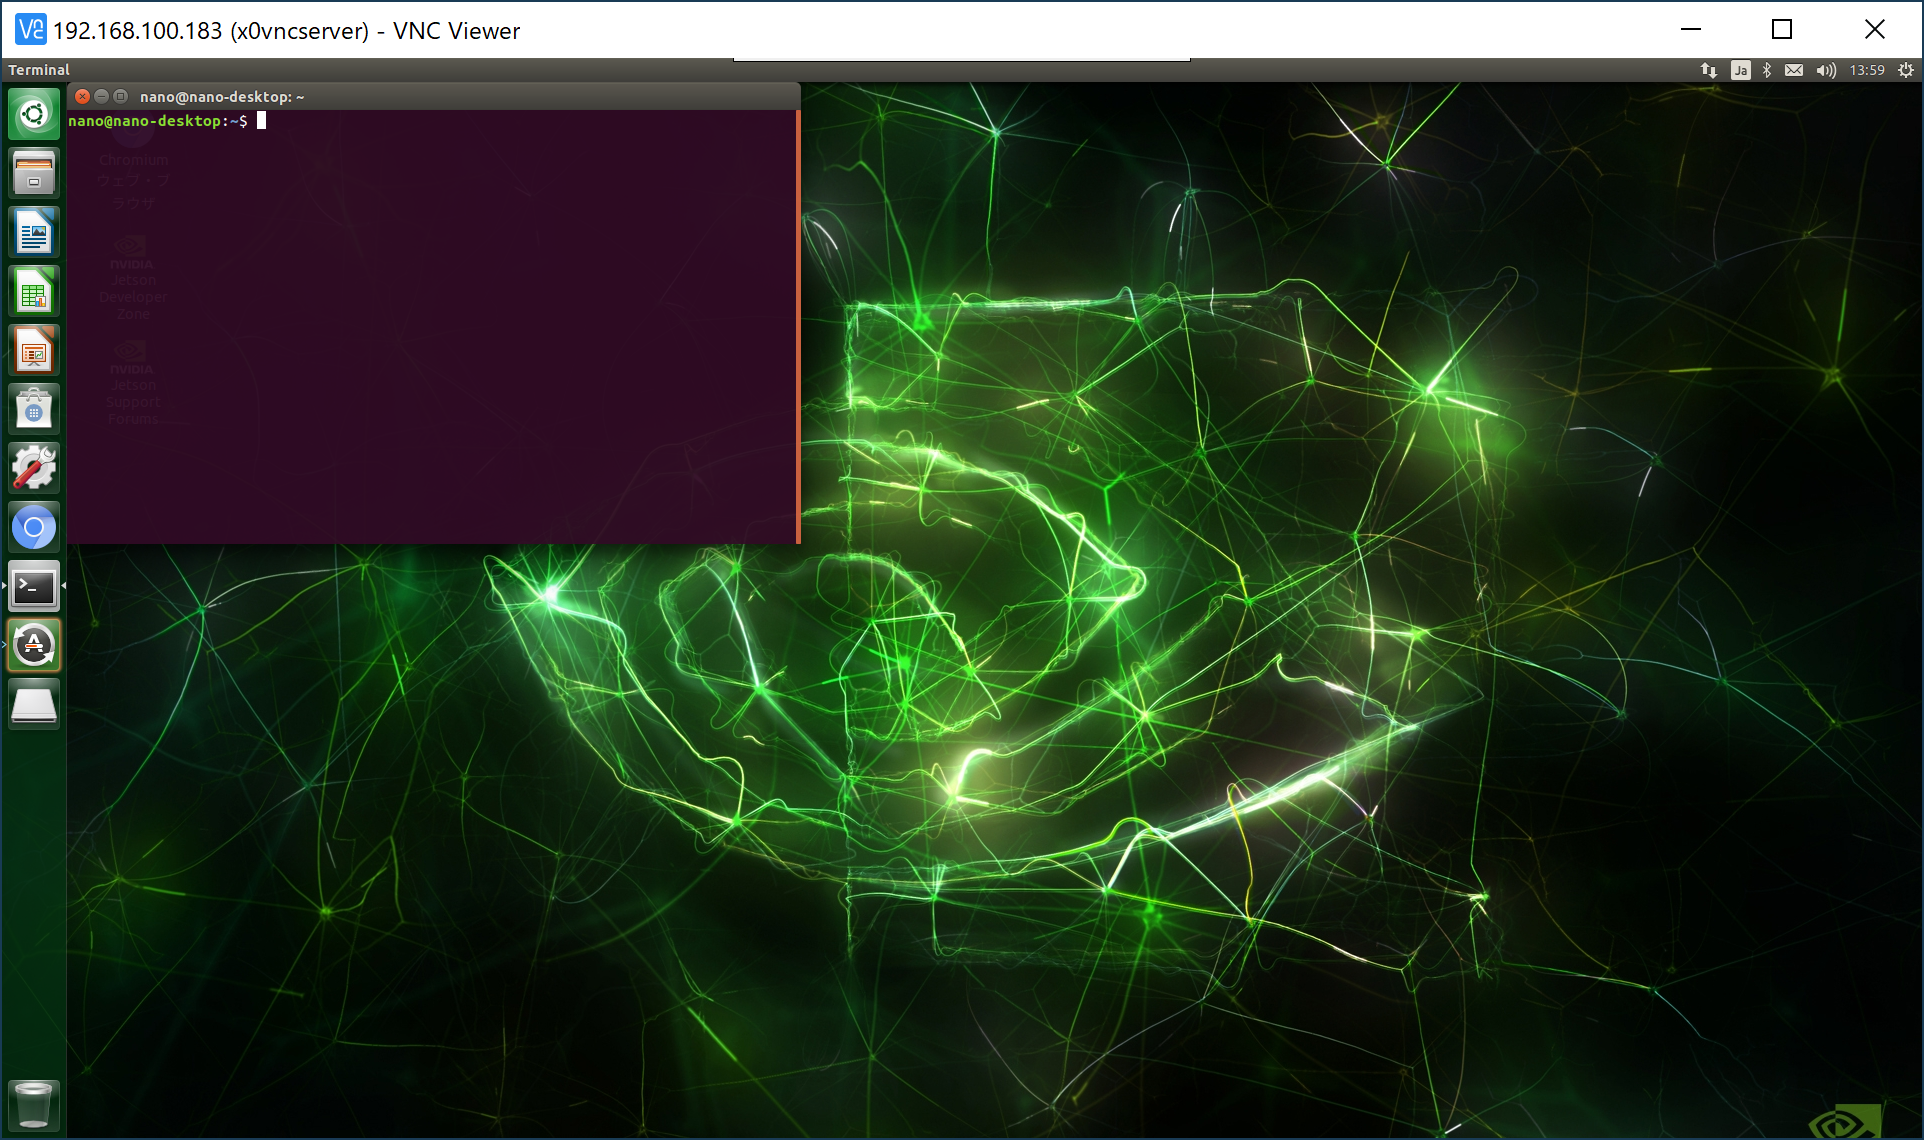Viewport: 1924px width, 1140px height.
Task: Launch LibreOffice Writer from the dock
Action: pos(34,232)
